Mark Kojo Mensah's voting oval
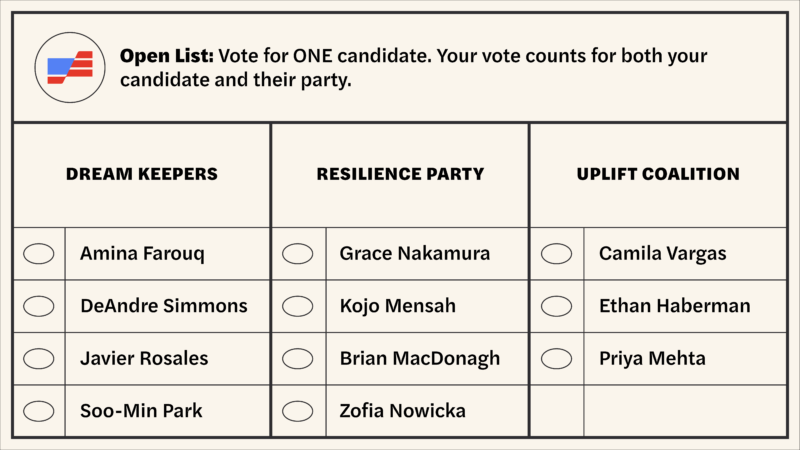 (298, 306)
